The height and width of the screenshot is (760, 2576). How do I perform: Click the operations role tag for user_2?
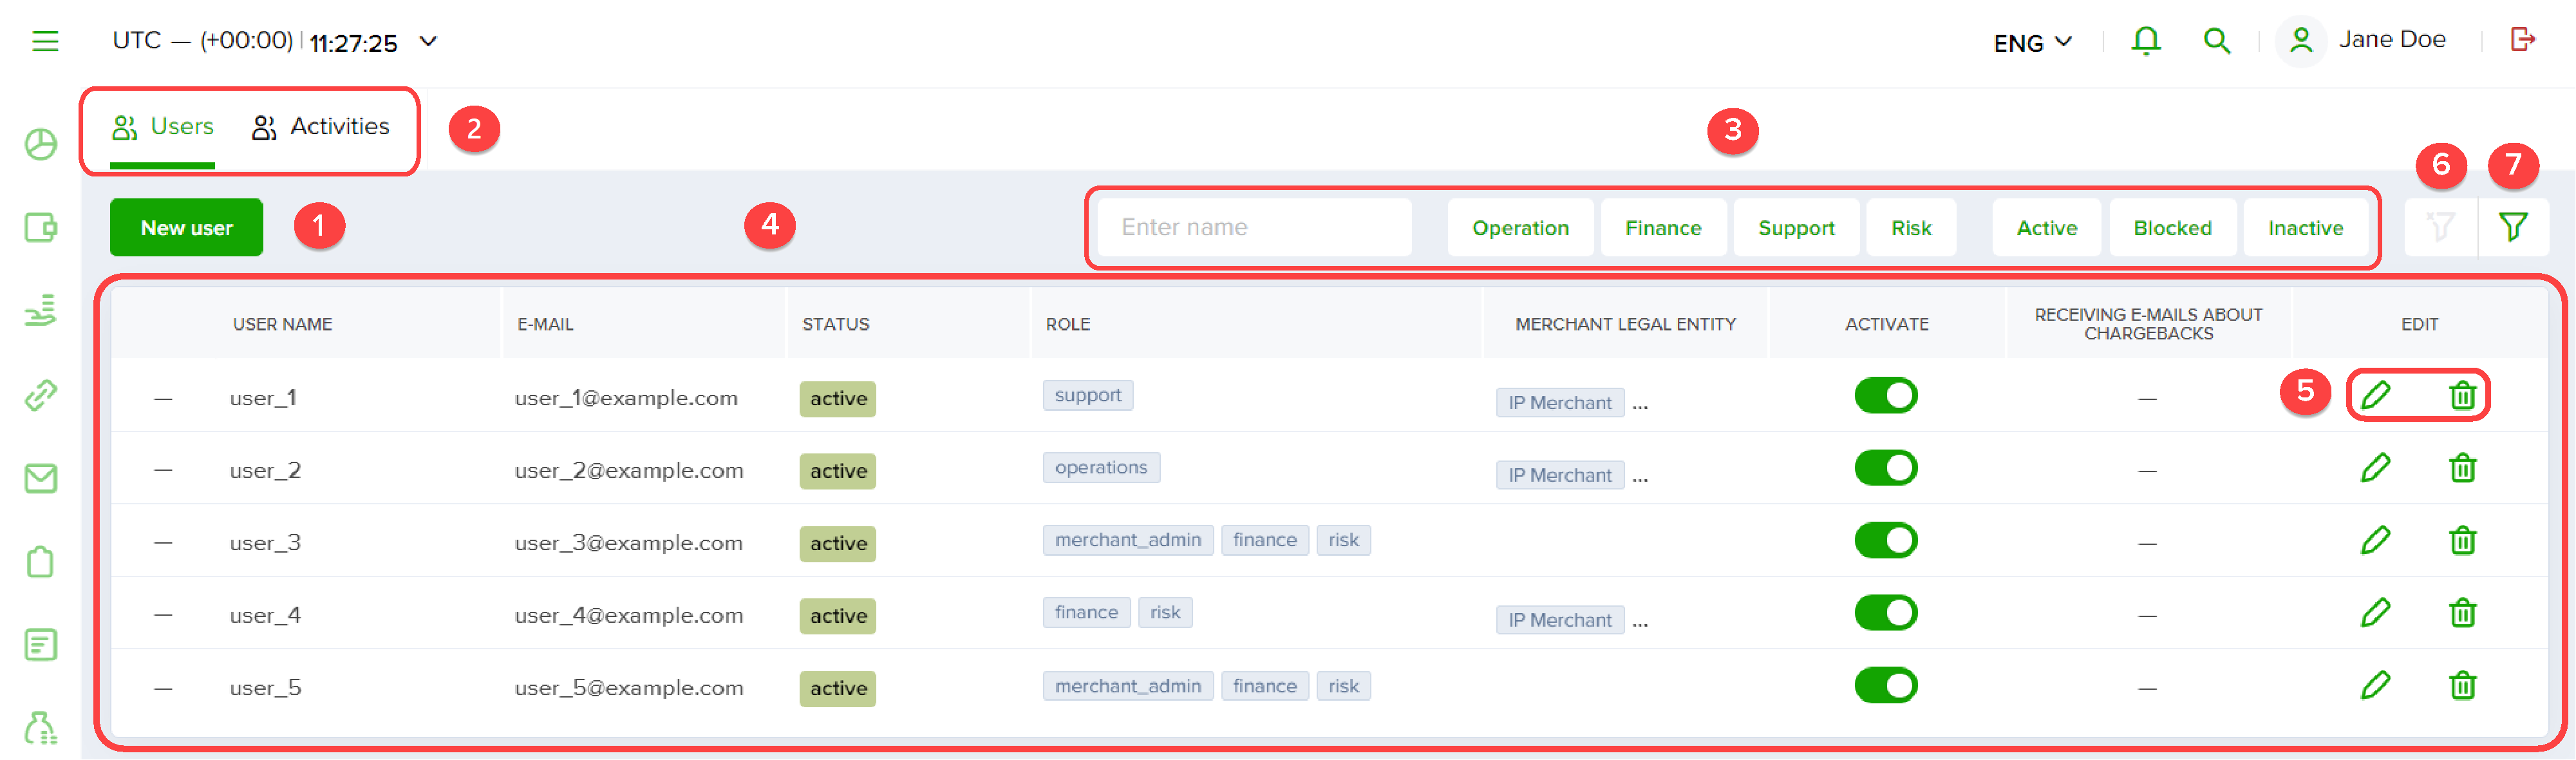coord(1101,467)
